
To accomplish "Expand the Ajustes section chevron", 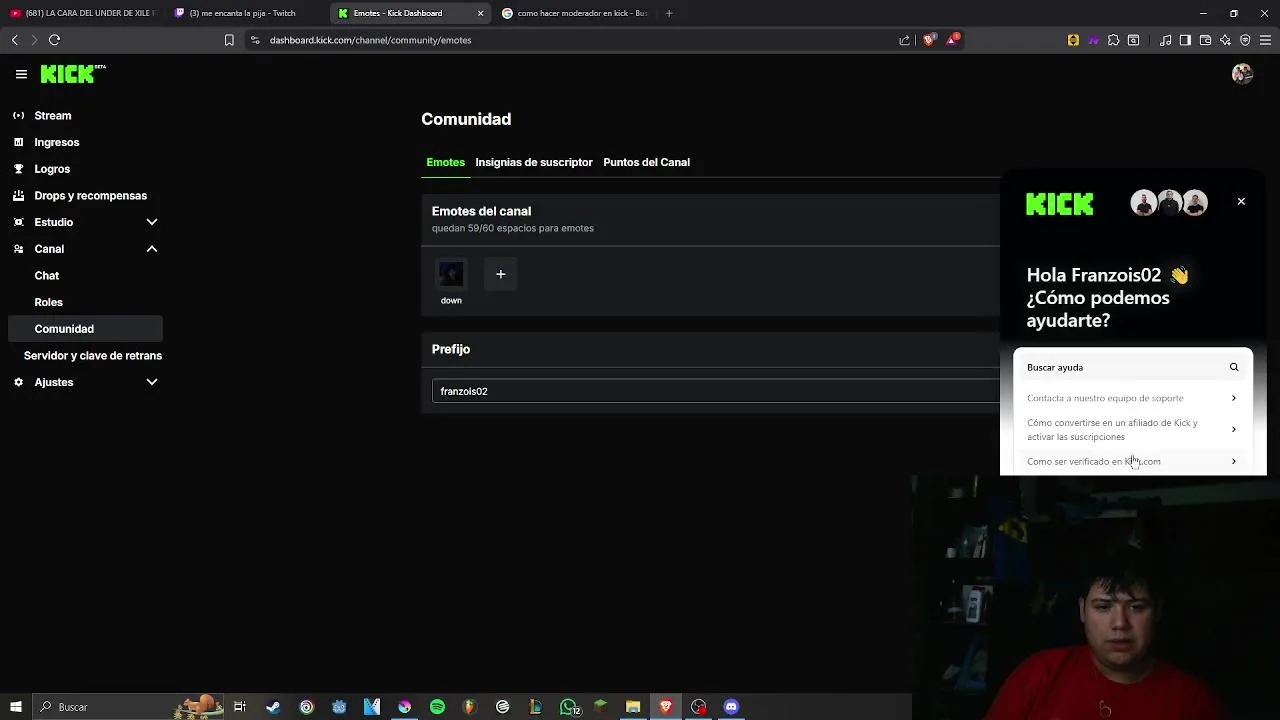I will pos(152,382).
